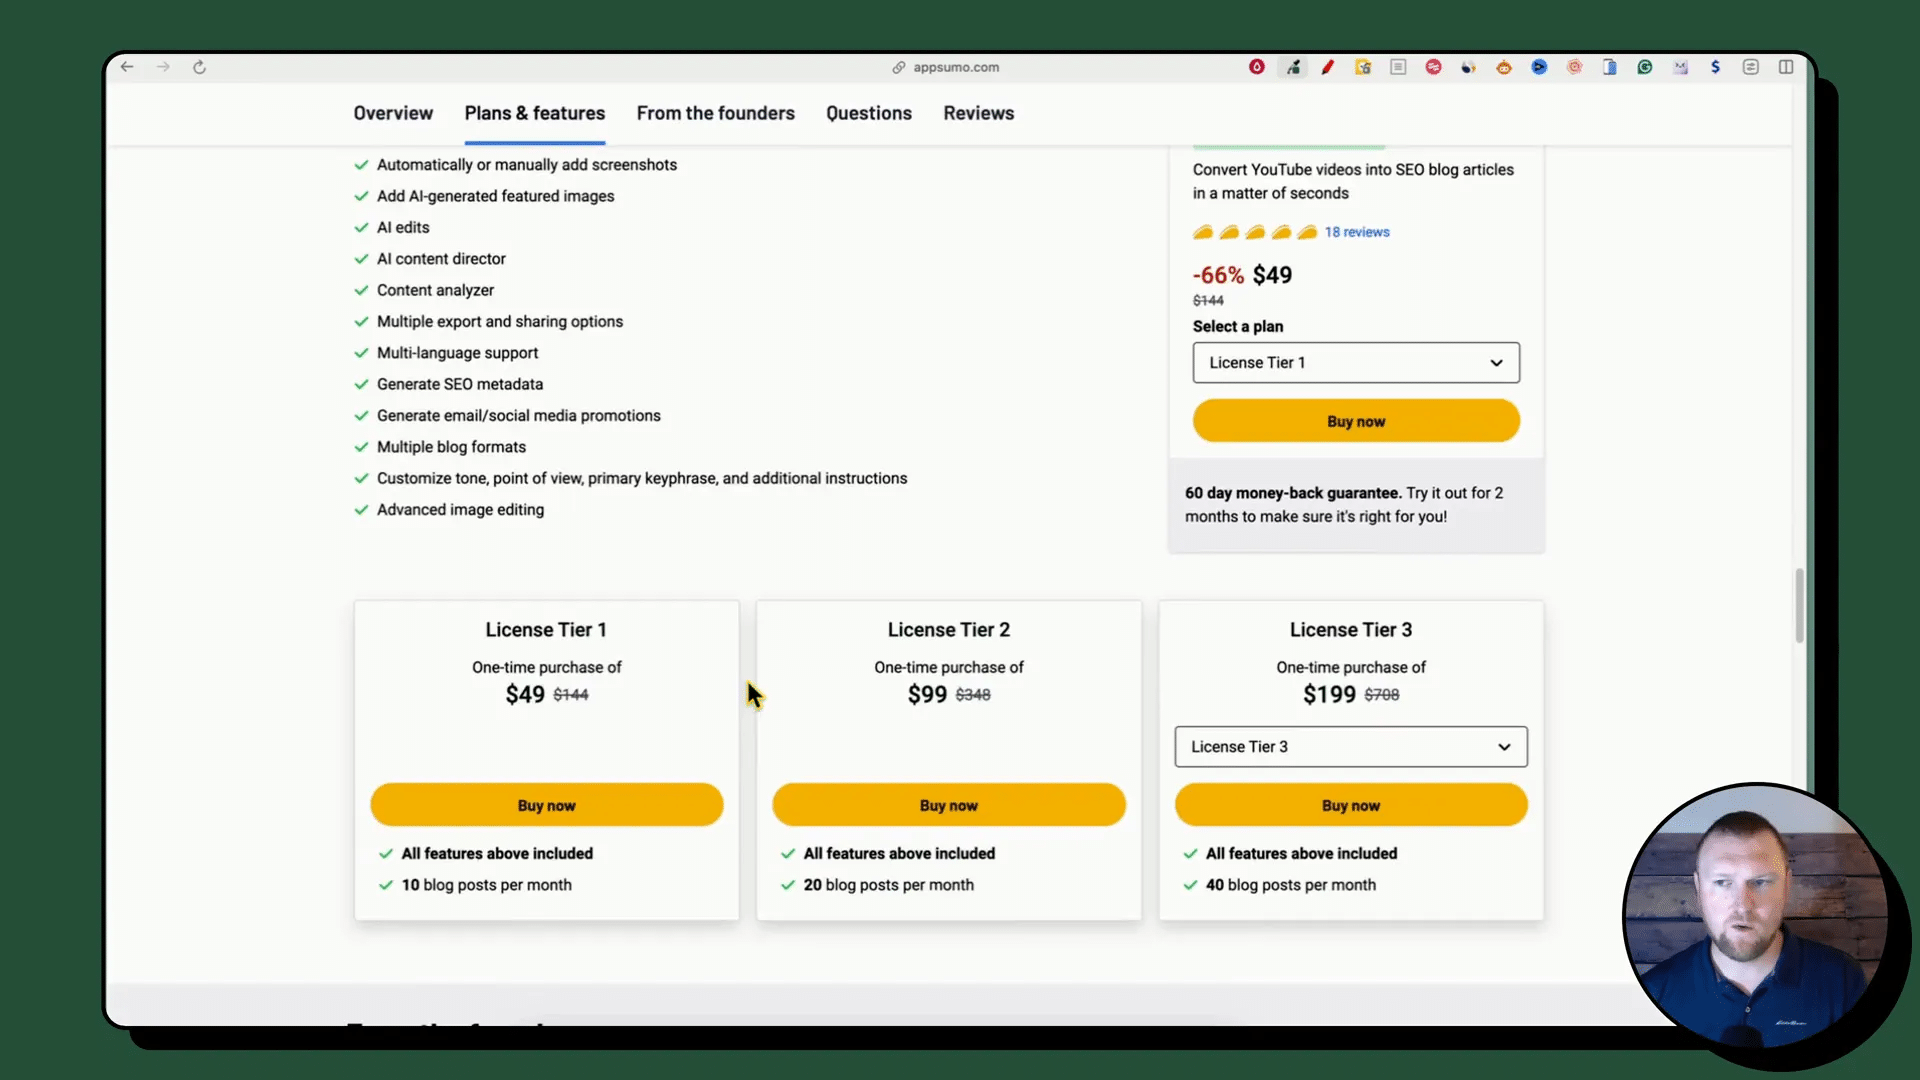Click the page vertical scrollbar thumb

pos(1799,606)
